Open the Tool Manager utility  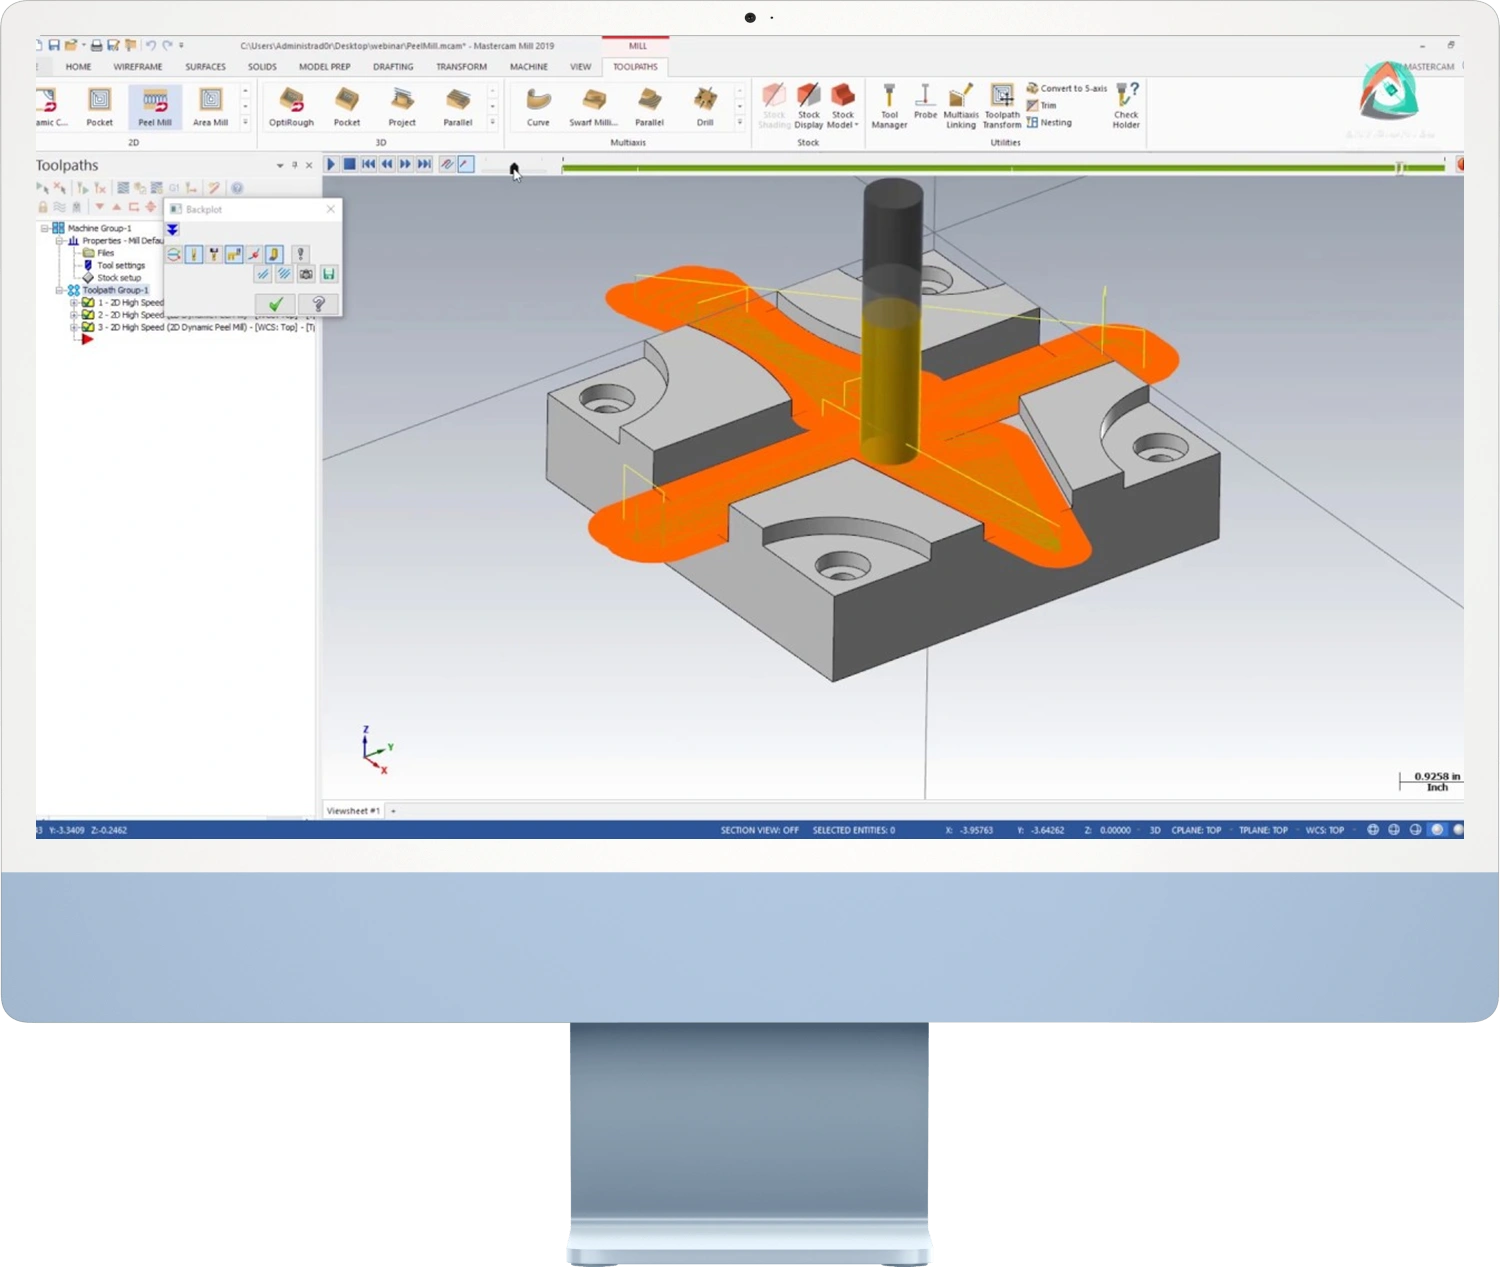(889, 106)
